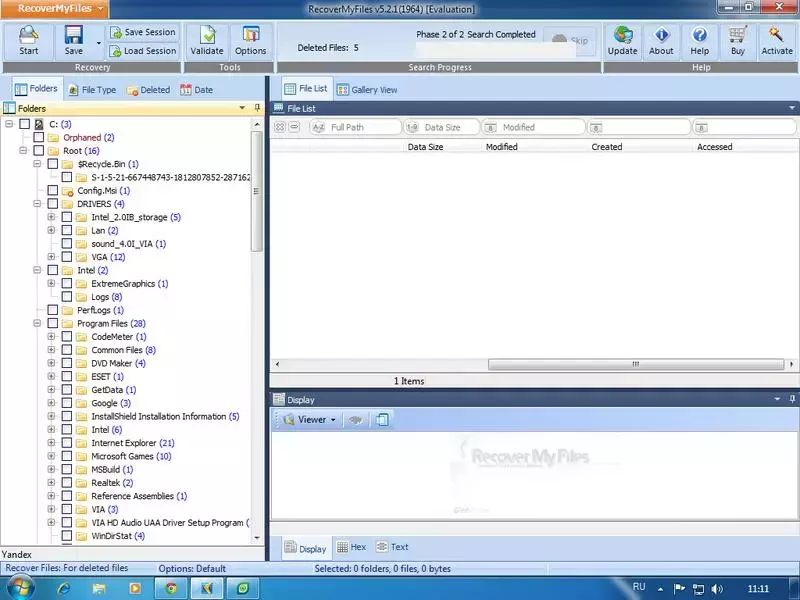Check the WinDirStat folder checkbox
The image size is (800, 600).
[x=67, y=536]
